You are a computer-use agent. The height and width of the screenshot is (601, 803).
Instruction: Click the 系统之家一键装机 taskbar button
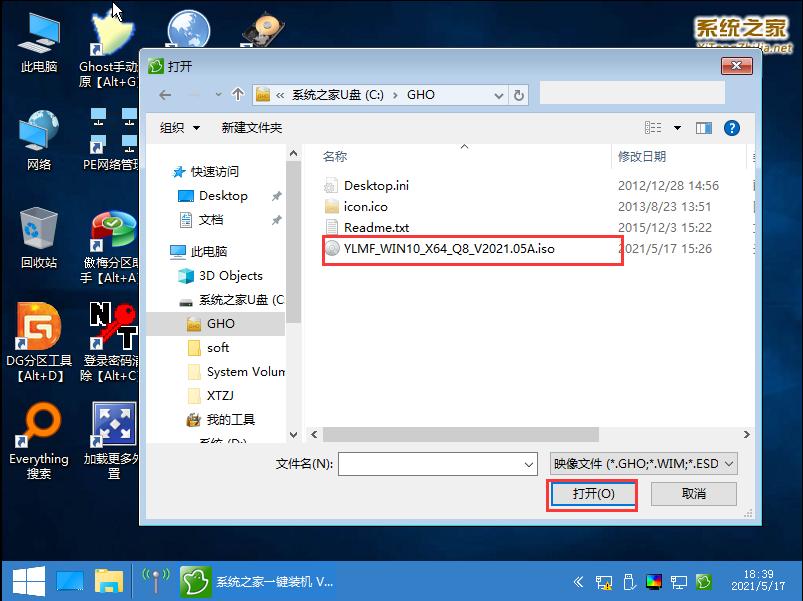click(257, 582)
